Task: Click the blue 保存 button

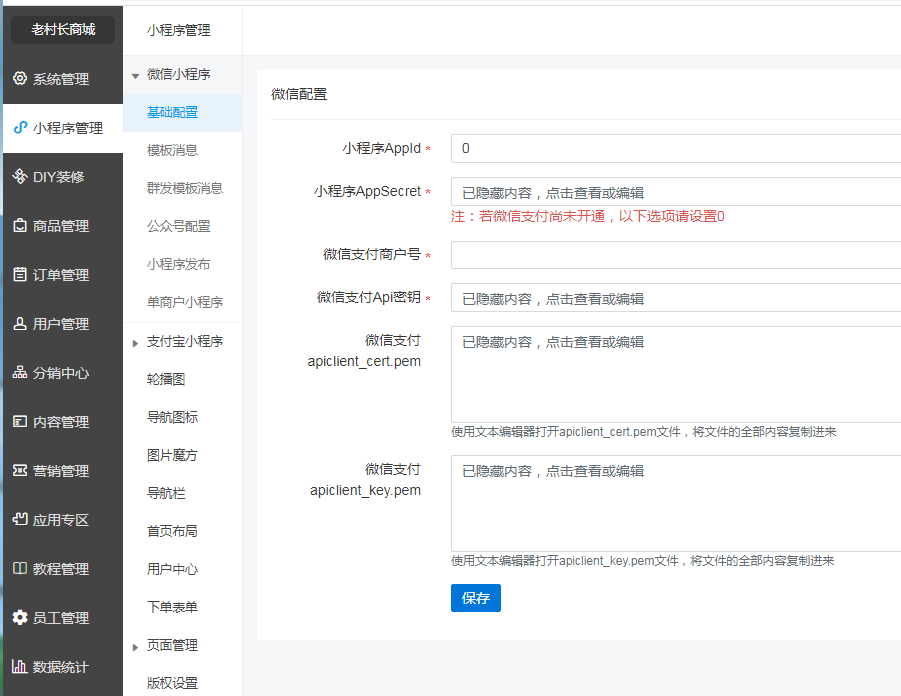Action: [475, 598]
